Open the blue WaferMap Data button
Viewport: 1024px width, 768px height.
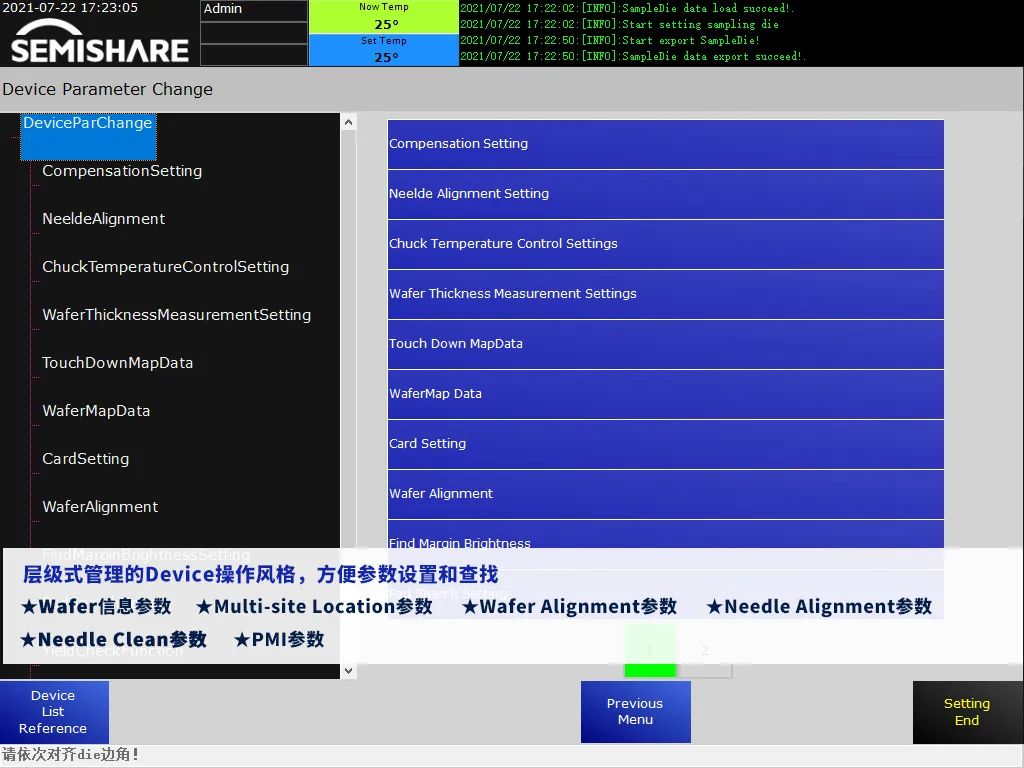click(x=665, y=394)
